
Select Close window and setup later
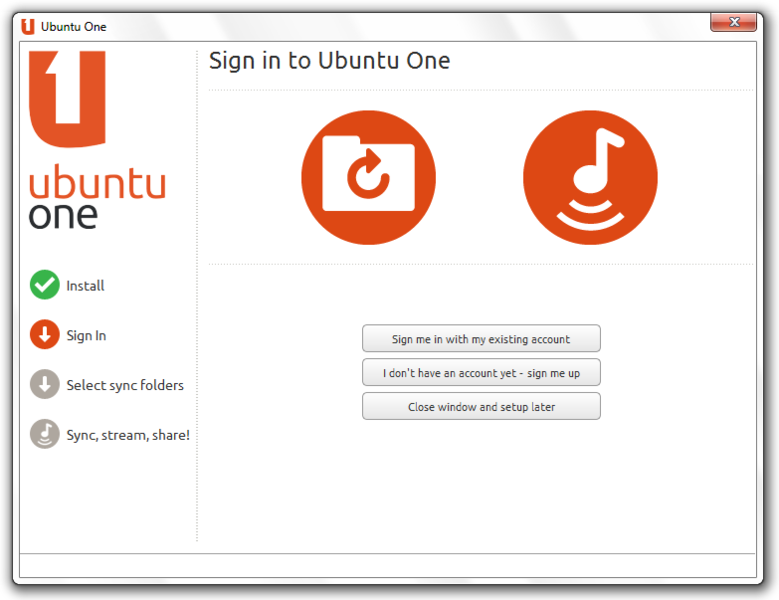(481, 406)
